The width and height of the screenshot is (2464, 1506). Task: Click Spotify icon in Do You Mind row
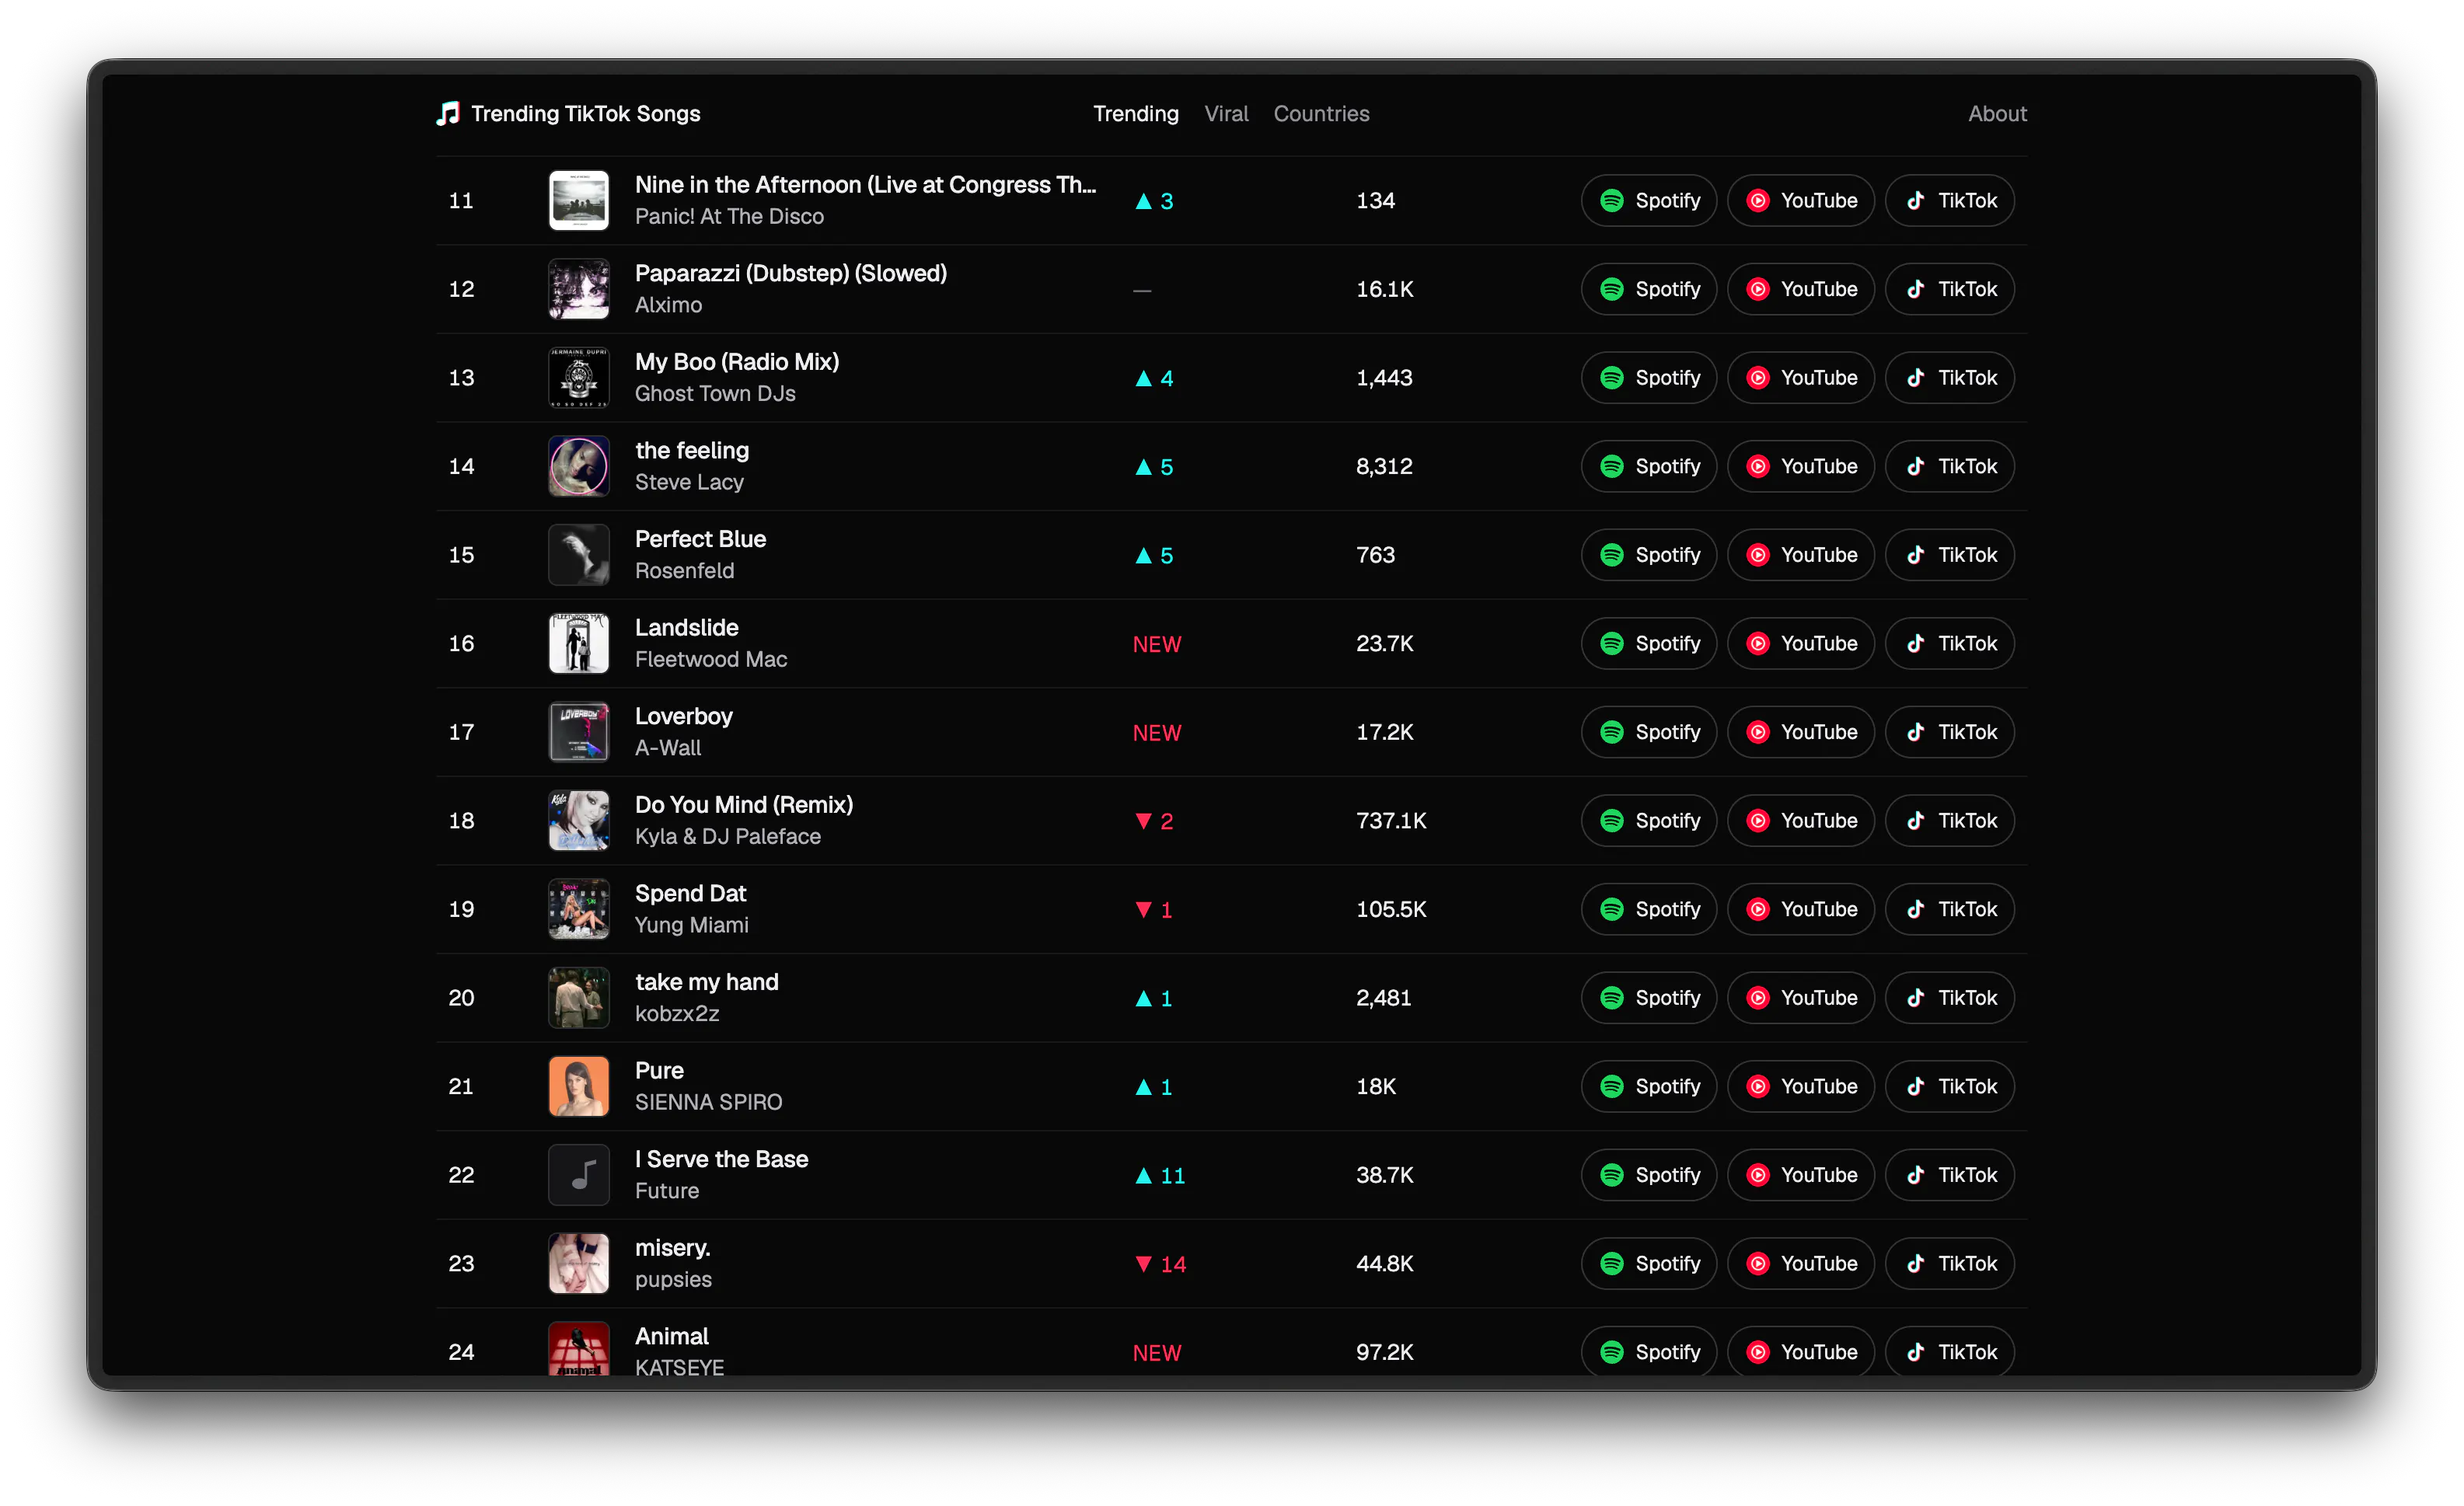pyautogui.click(x=1611, y=821)
